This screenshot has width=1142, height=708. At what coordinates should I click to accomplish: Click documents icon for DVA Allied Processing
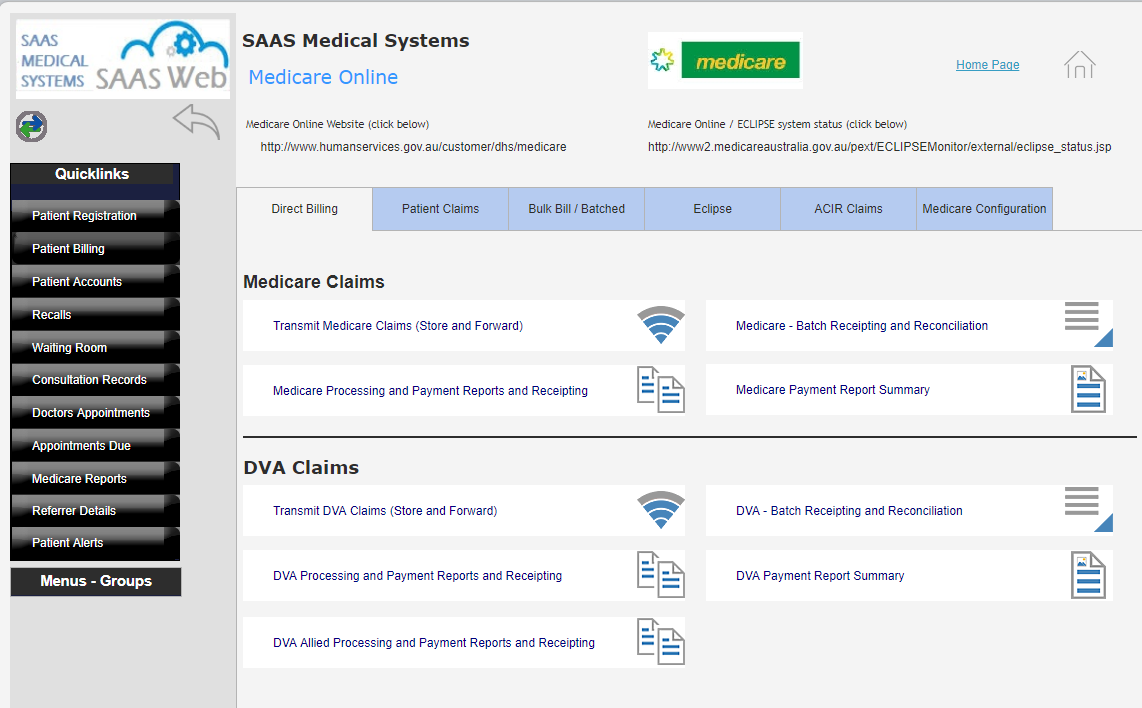[661, 642]
